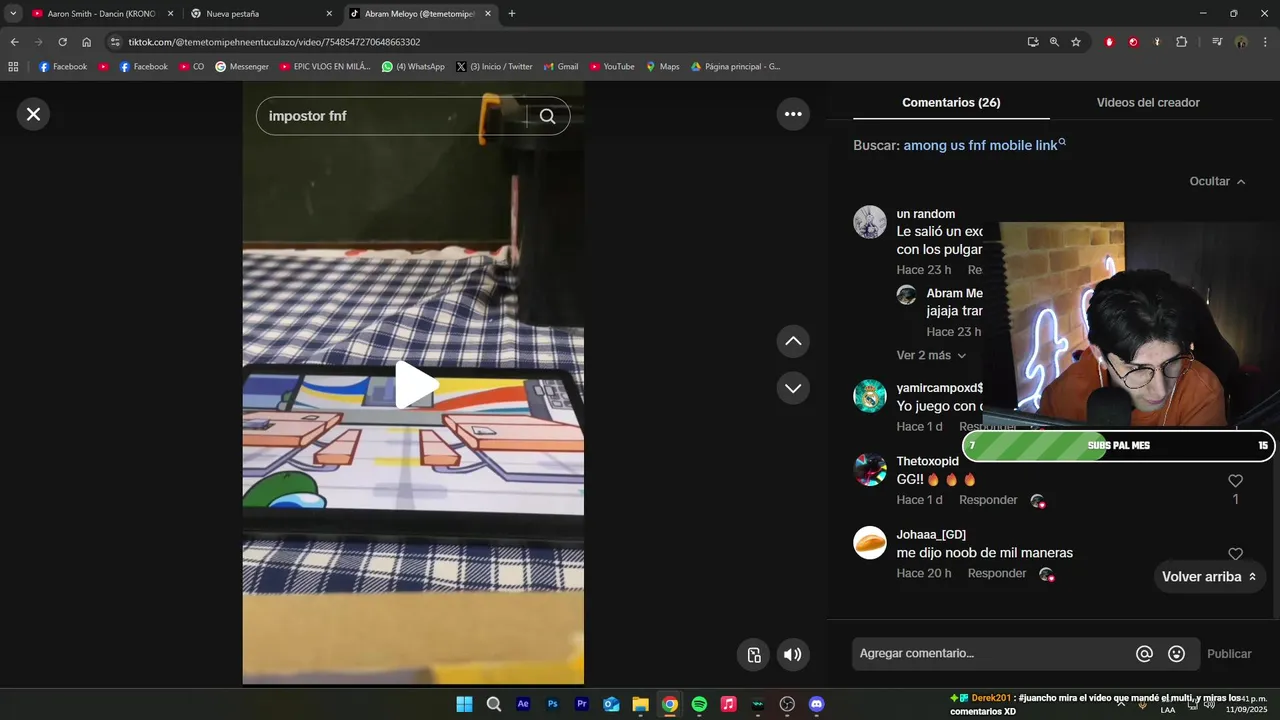Open 'un random' commenter profile name
The width and height of the screenshot is (1280, 720).
point(925,214)
